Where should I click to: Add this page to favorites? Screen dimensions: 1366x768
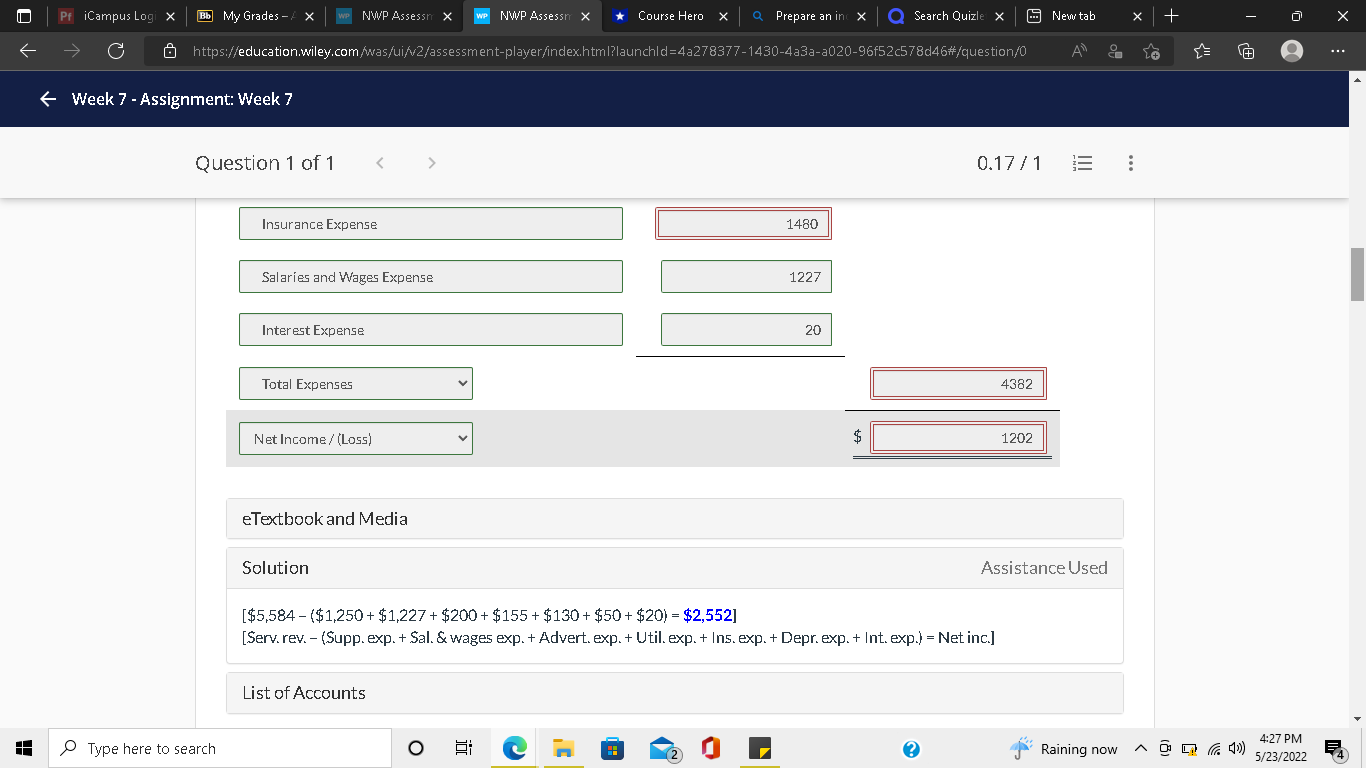[1151, 50]
